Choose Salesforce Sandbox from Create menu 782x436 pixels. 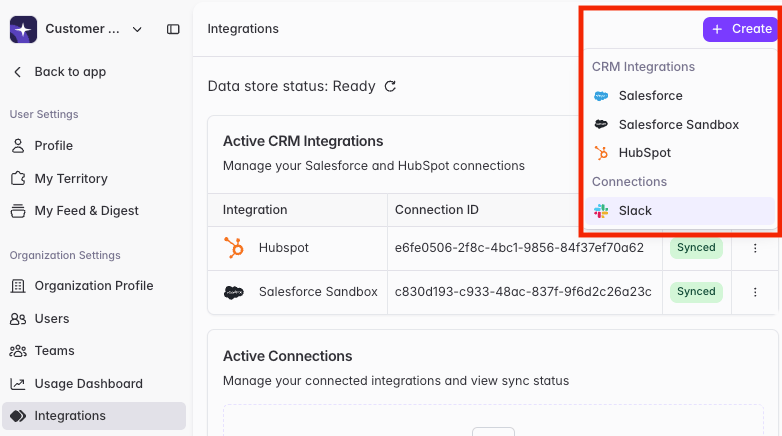coord(679,125)
